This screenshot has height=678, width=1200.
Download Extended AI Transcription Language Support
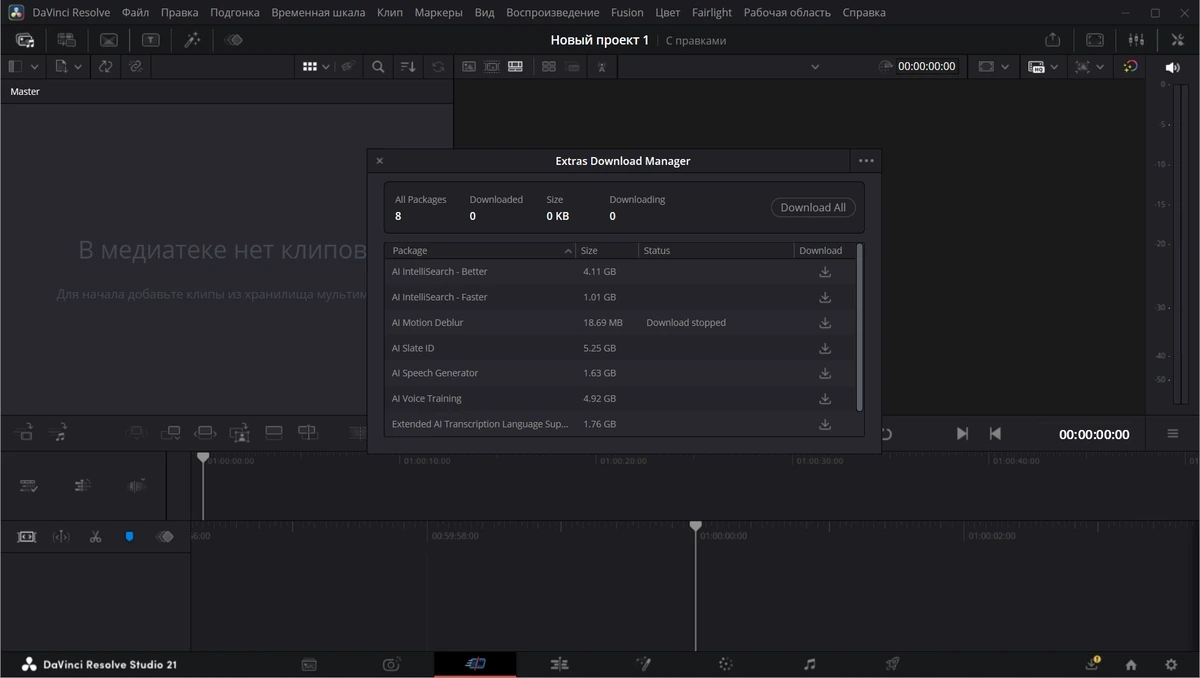pos(825,424)
